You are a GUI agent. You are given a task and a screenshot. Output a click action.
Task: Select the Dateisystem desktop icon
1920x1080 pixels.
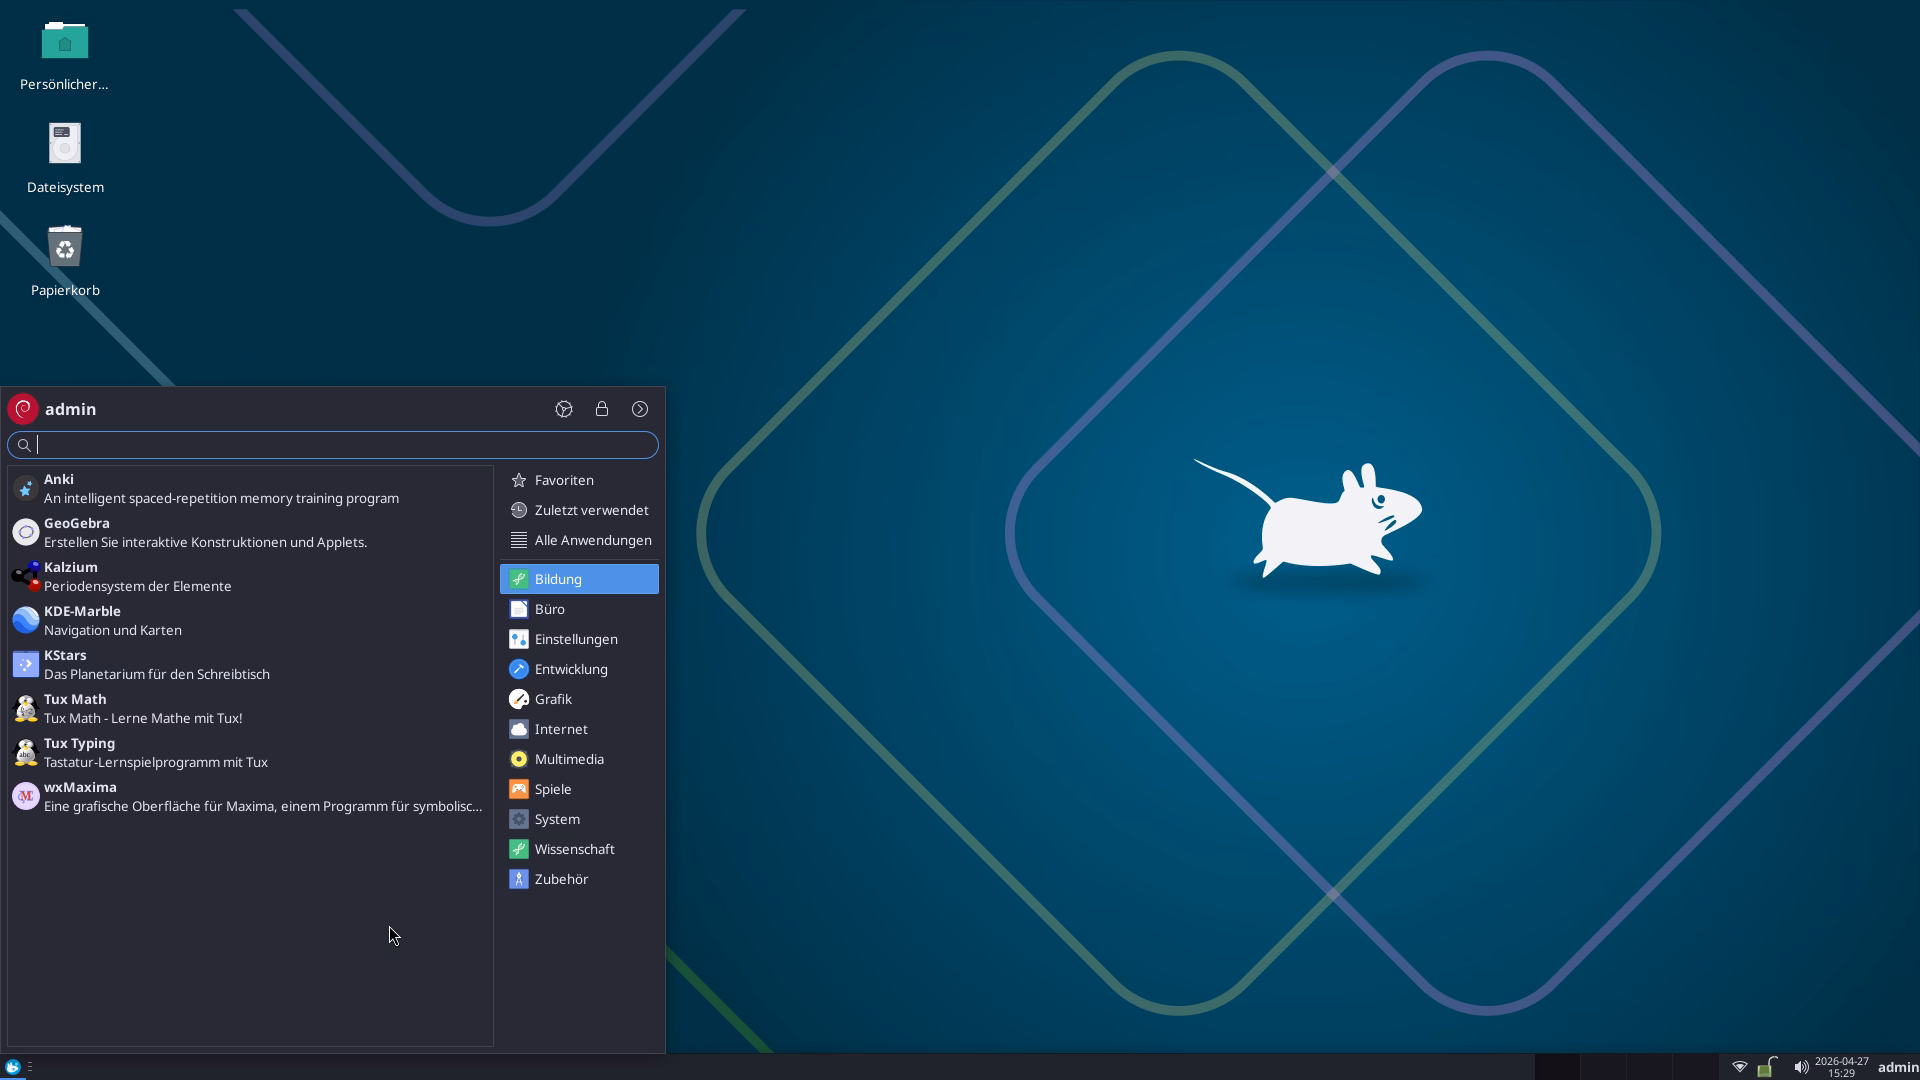[x=65, y=159]
